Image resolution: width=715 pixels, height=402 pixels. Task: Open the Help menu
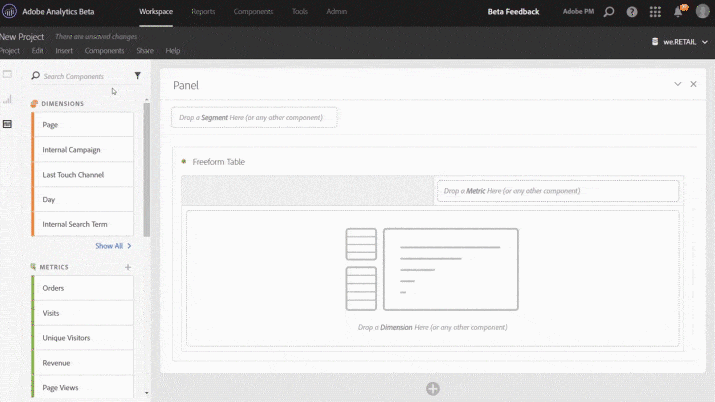tap(172, 51)
